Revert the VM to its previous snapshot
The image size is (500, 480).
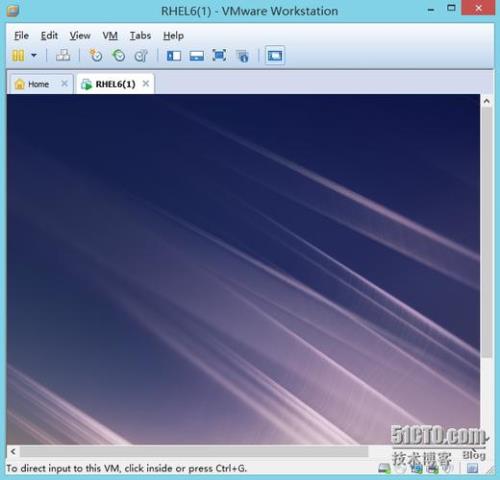pos(118,55)
